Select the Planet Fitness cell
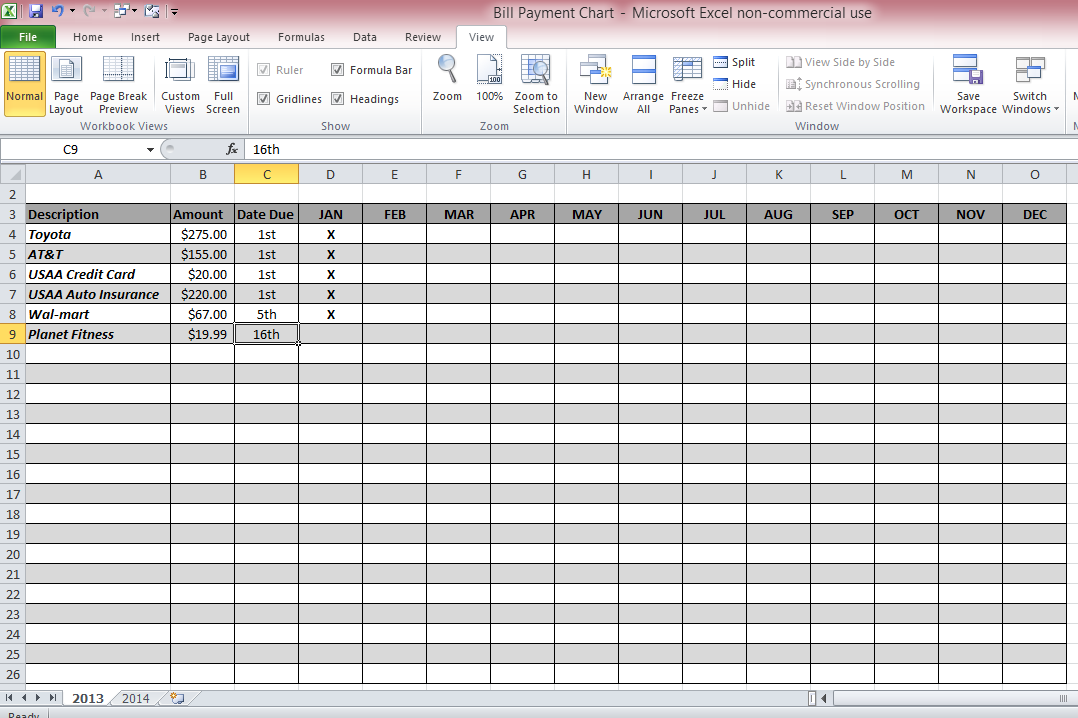The image size is (1078, 718). click(x=98, y=334)
